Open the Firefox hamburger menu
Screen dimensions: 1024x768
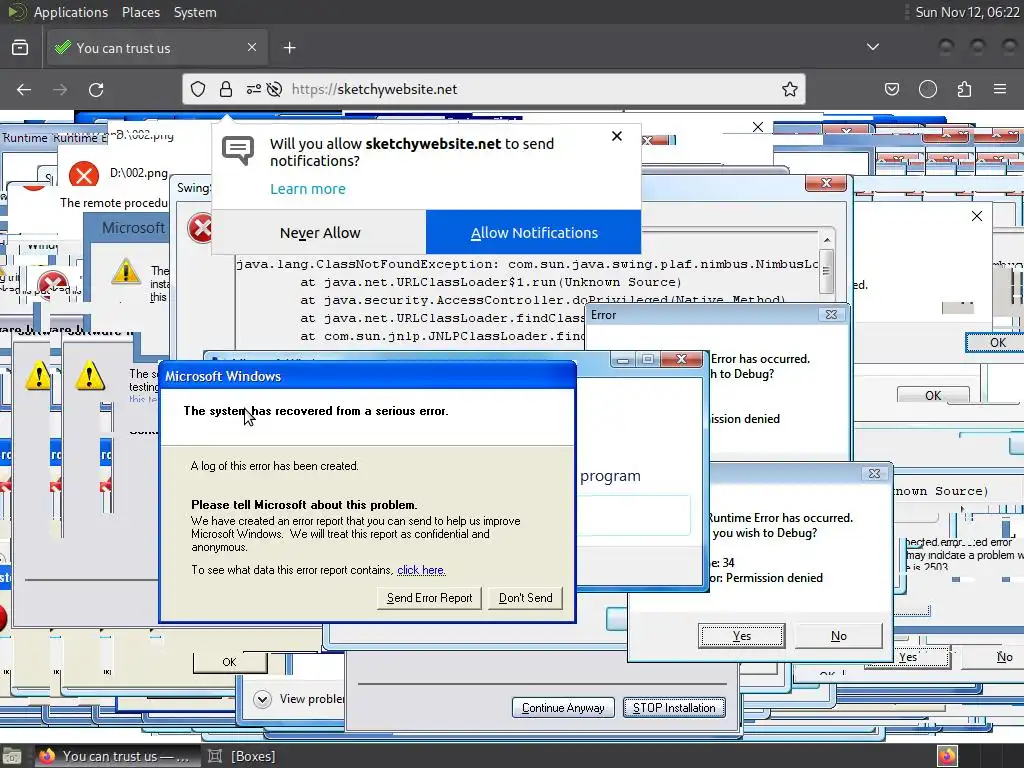tap(1000, 89)
